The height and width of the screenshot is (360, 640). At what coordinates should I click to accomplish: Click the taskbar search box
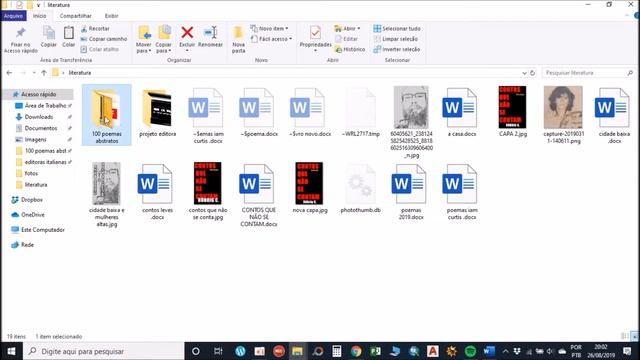104,351
